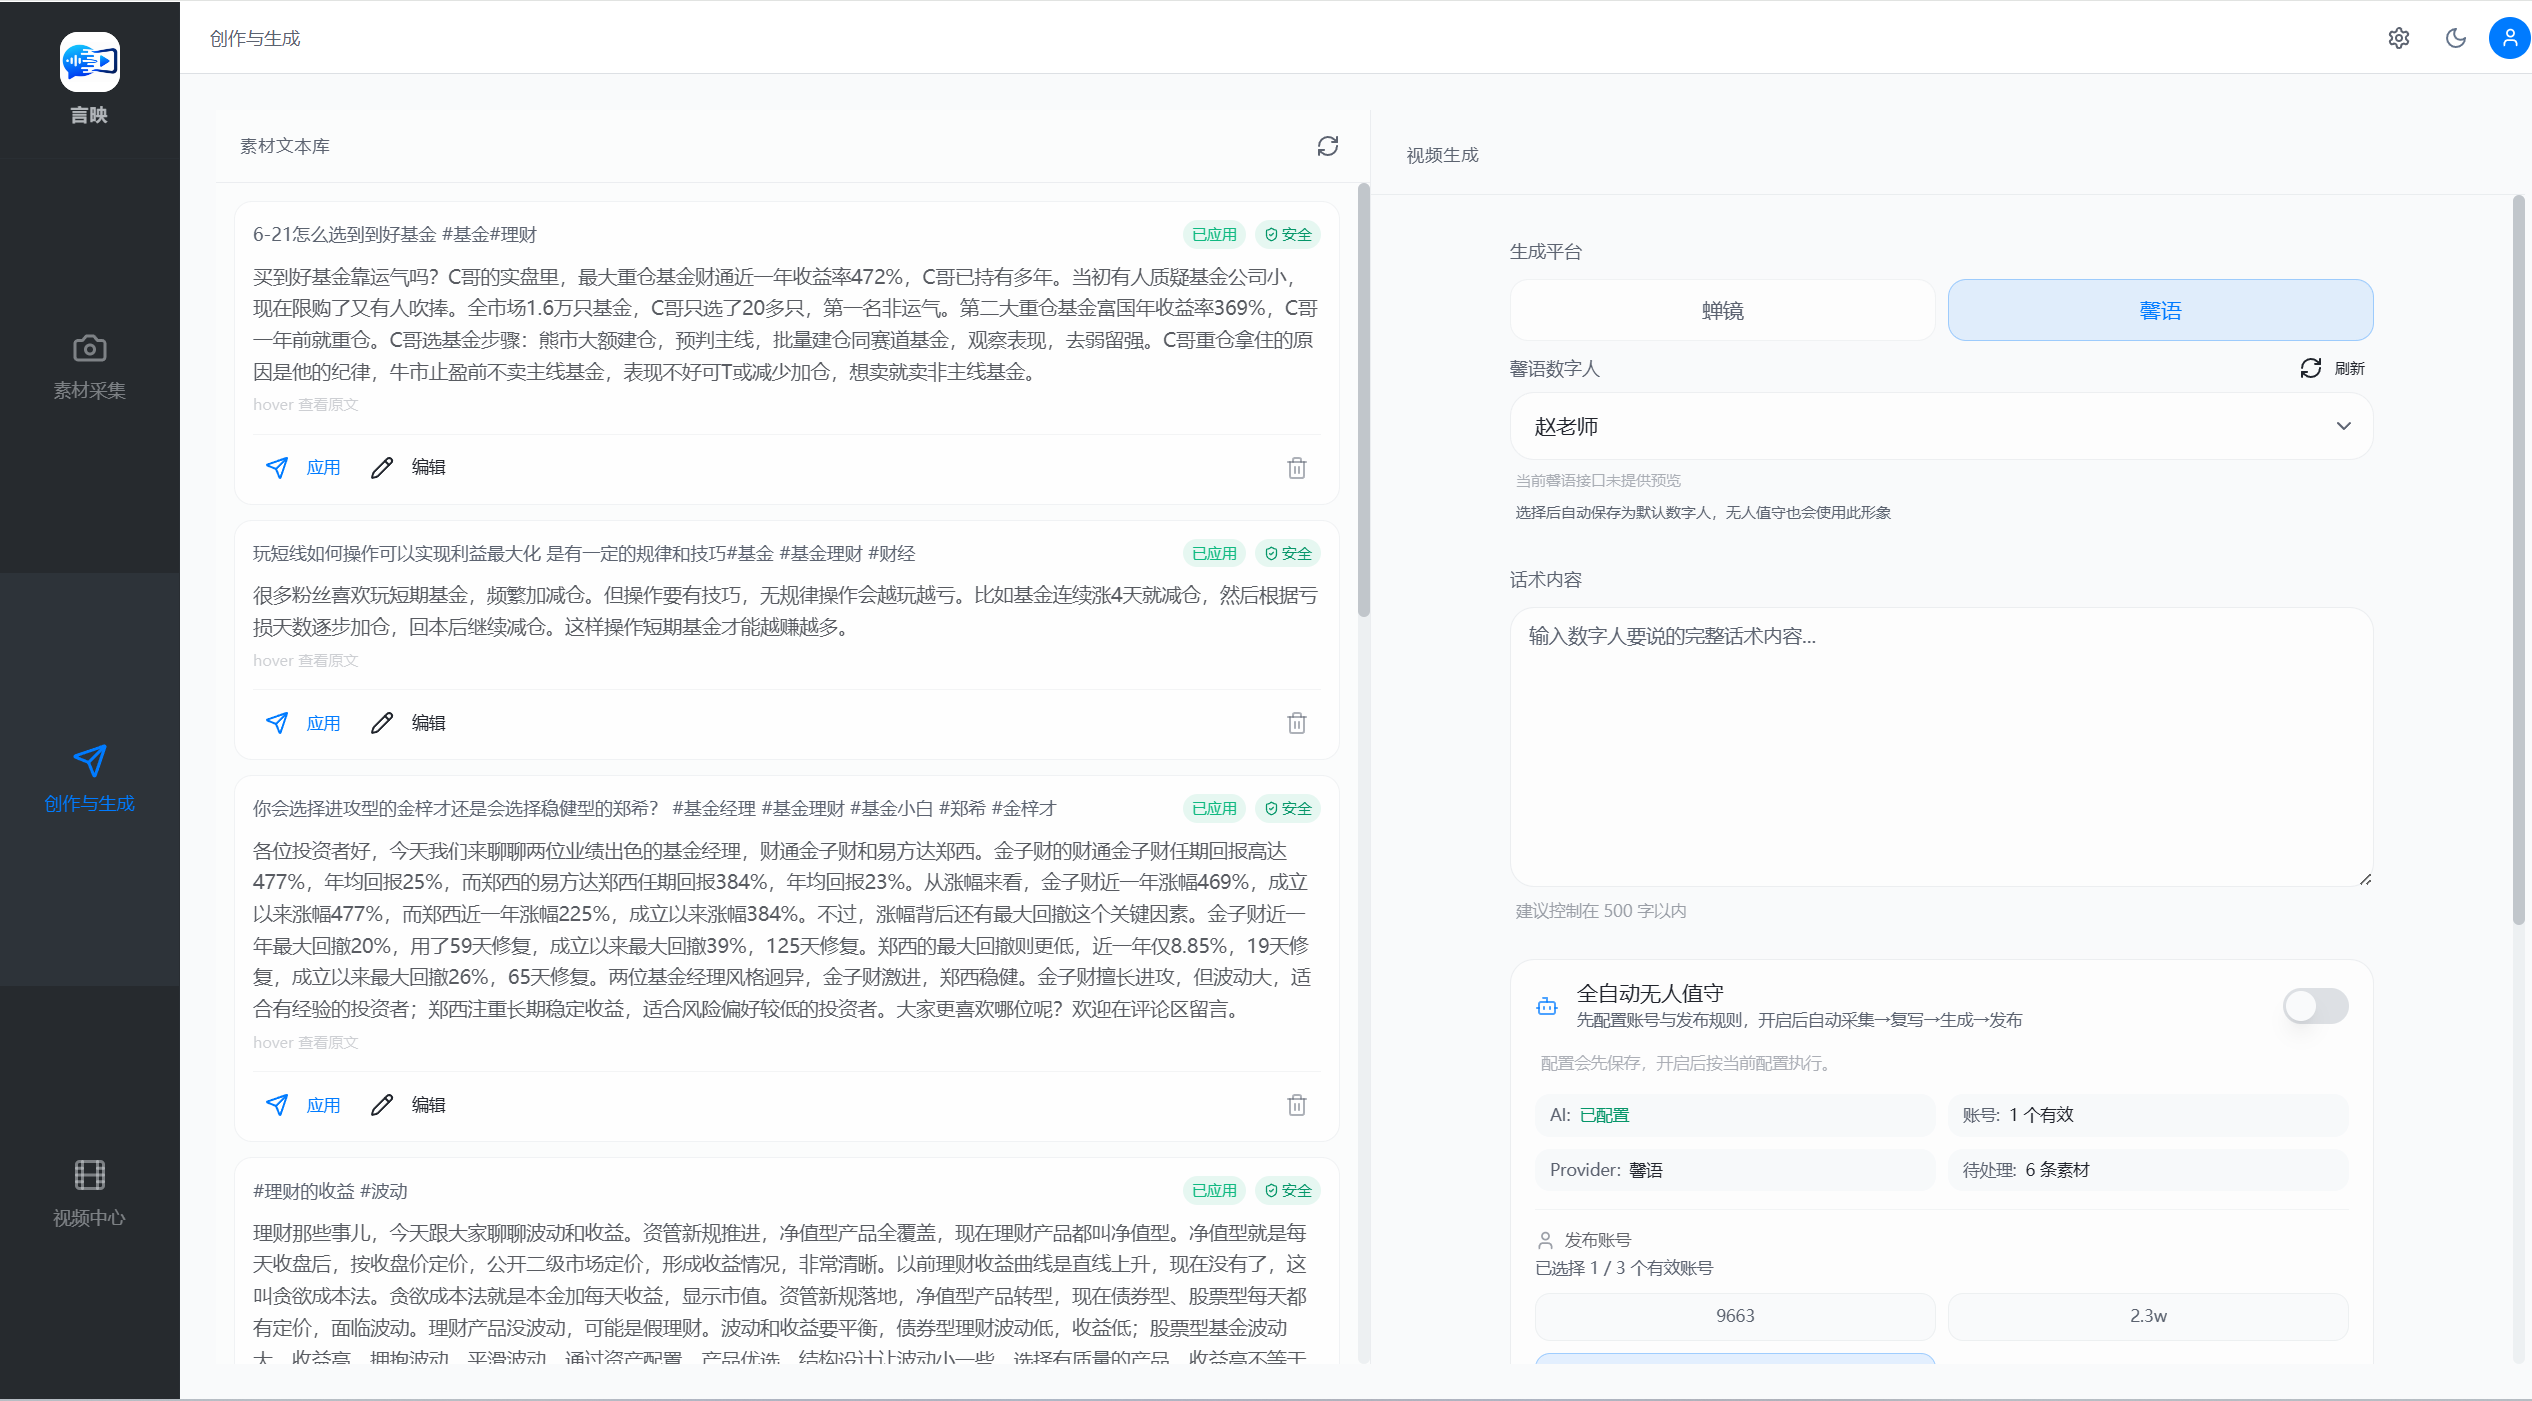Image resolution: width=2532 pixels, height=1401 pixels.
Task: Delete the 金梓才 vs 郑希 material
Action: 1296,1104
